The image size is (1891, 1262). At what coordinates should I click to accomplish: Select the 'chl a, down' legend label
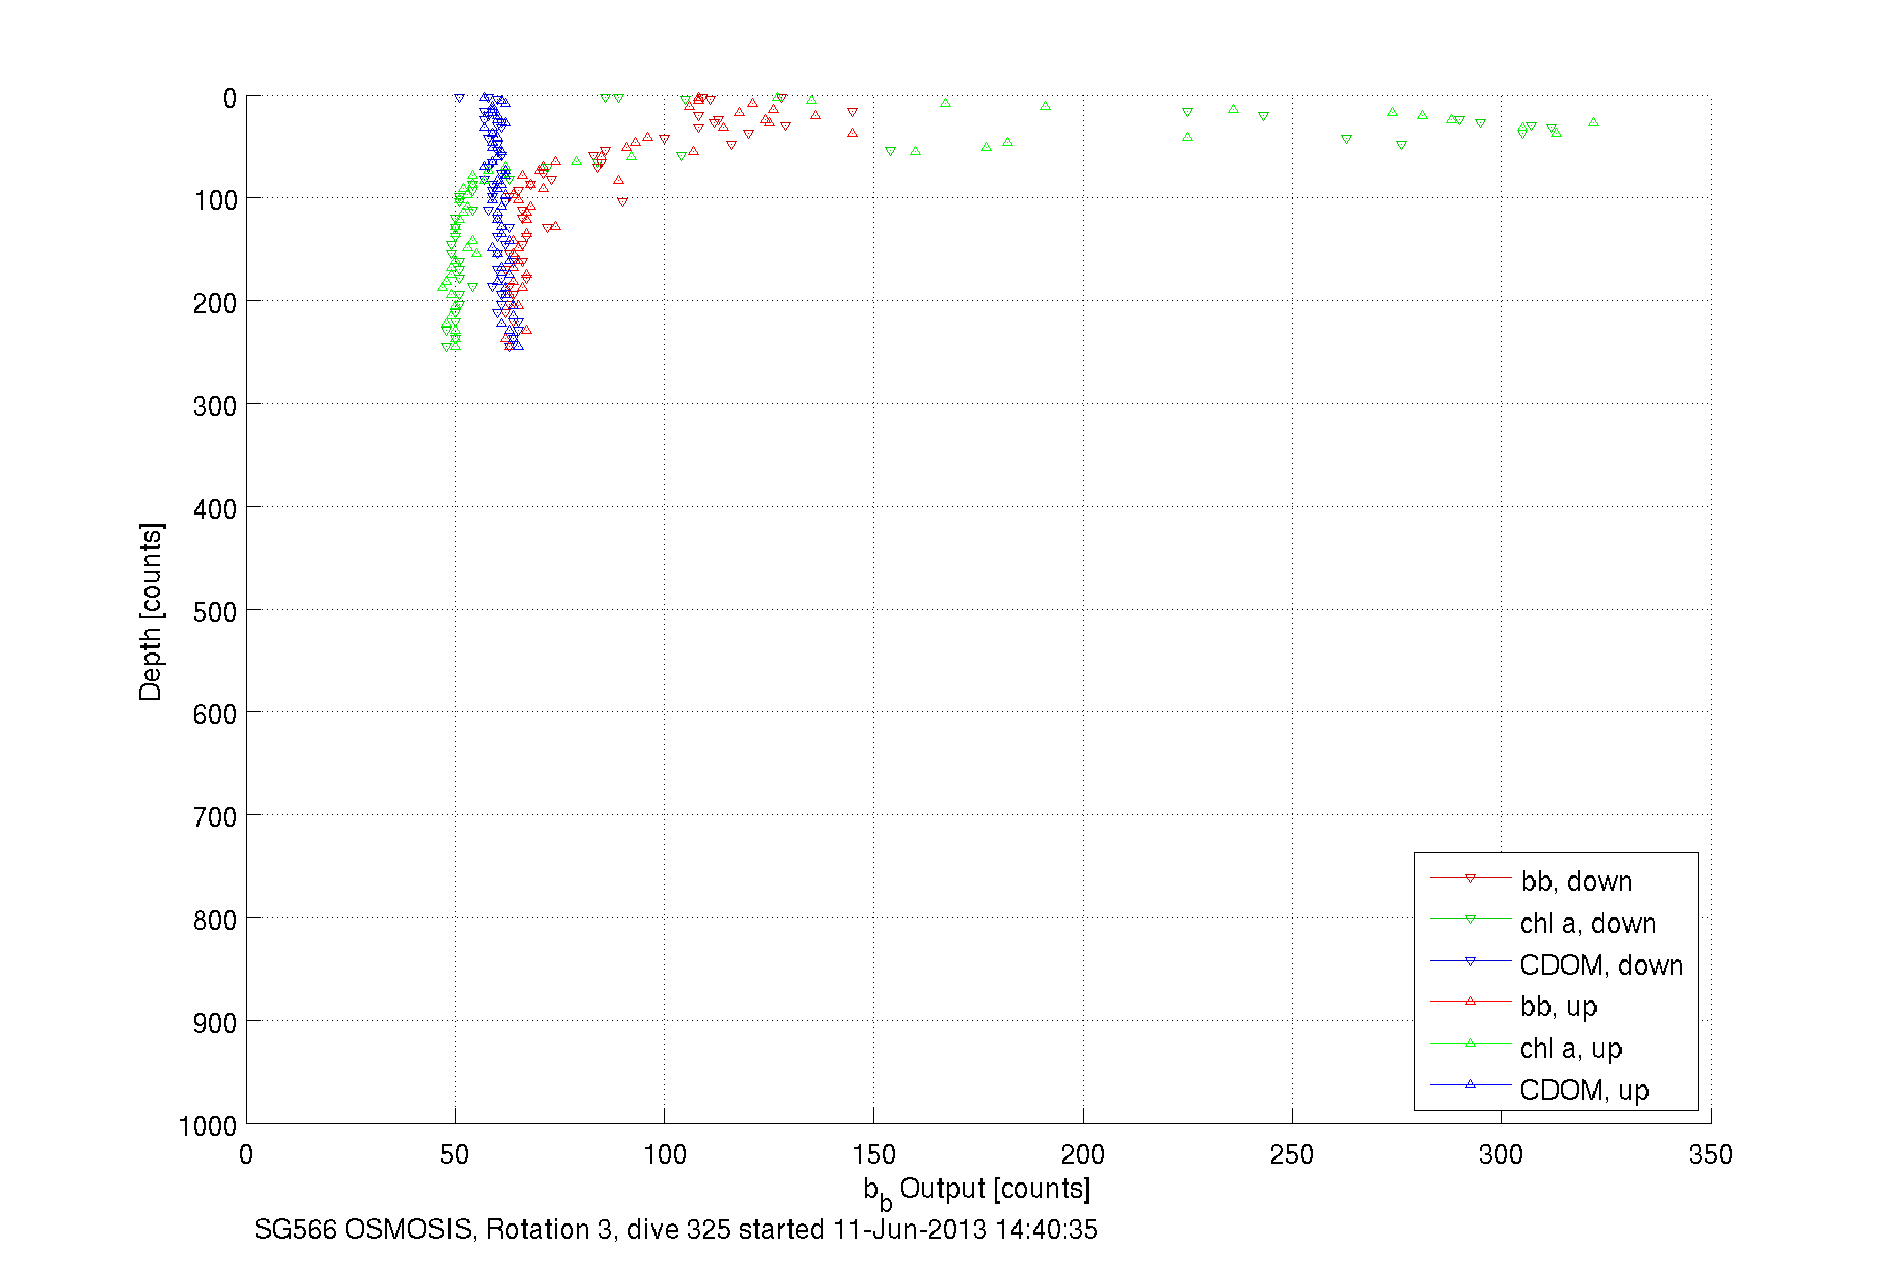[x=1587, y=923]
